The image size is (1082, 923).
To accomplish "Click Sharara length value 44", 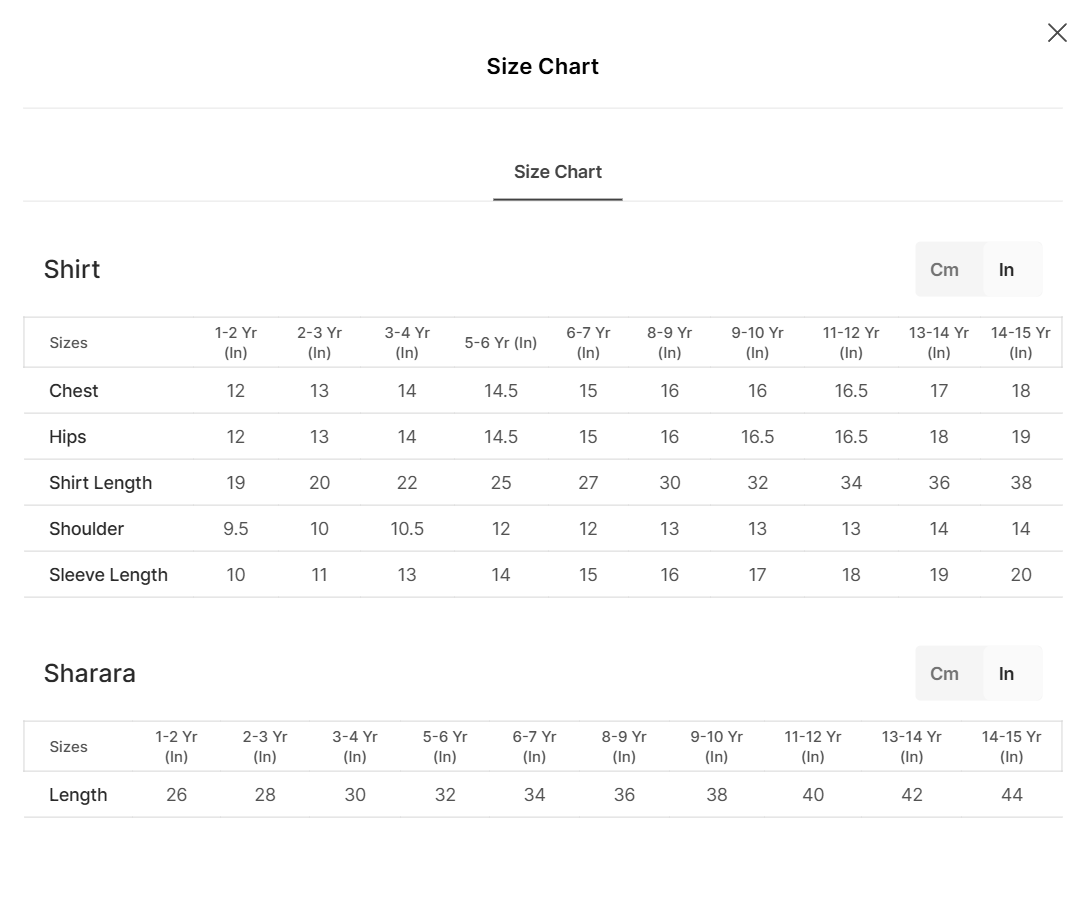I will click(1012, 795).
